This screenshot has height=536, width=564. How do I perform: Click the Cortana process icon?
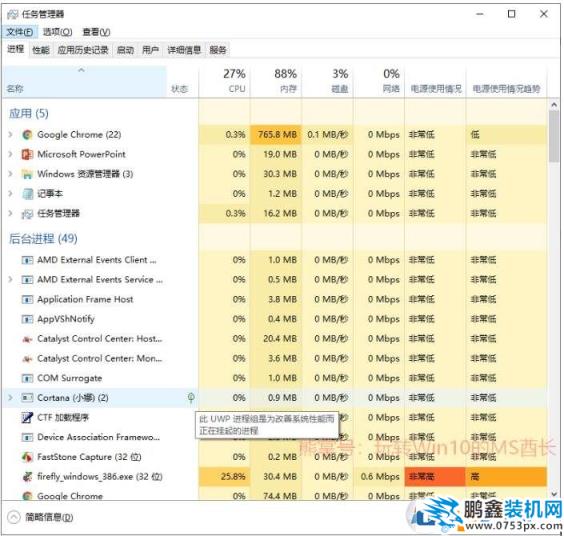coord(27,398)
